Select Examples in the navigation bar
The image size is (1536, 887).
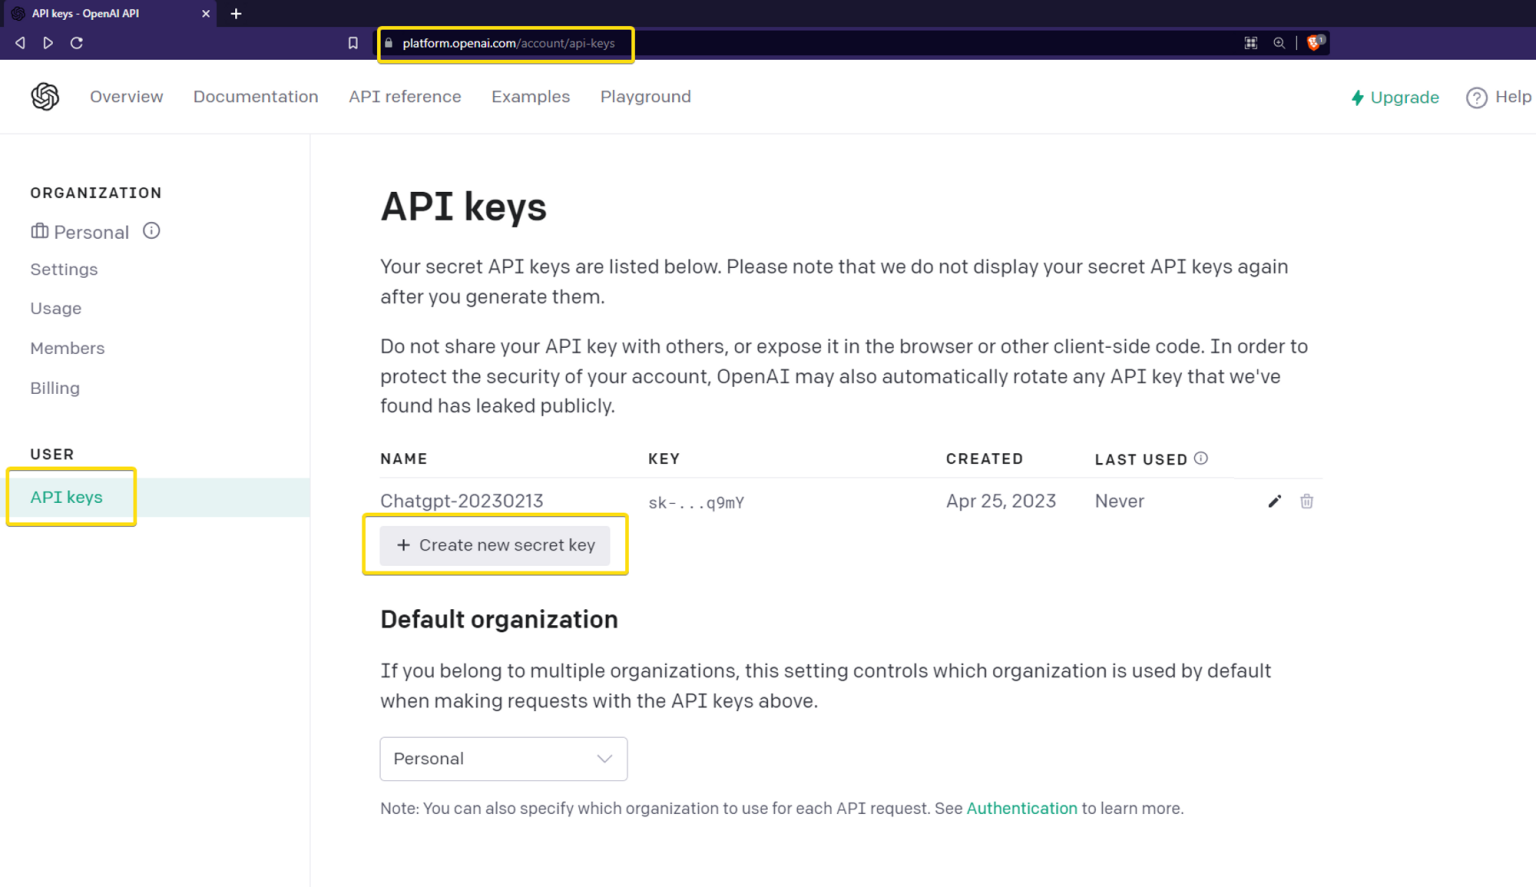pyautogui.click(x=530, y=96)
